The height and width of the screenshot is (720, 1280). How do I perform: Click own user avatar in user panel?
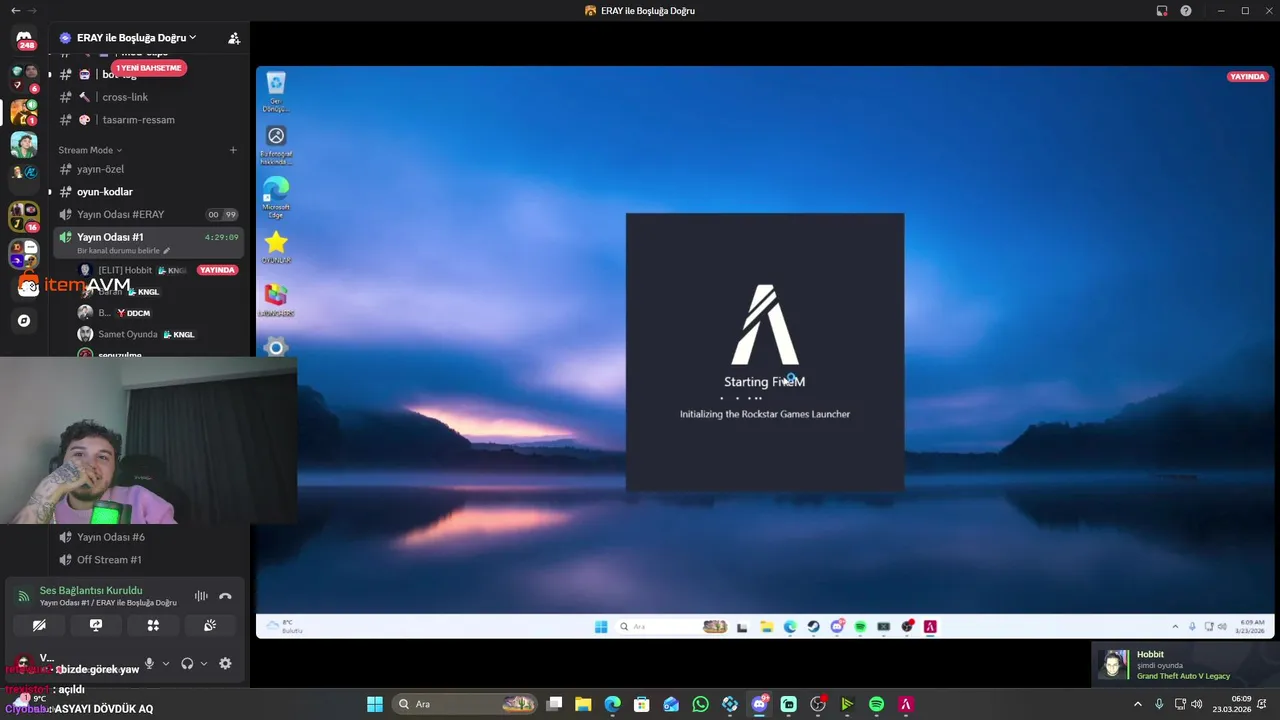(x=23, y=662)
